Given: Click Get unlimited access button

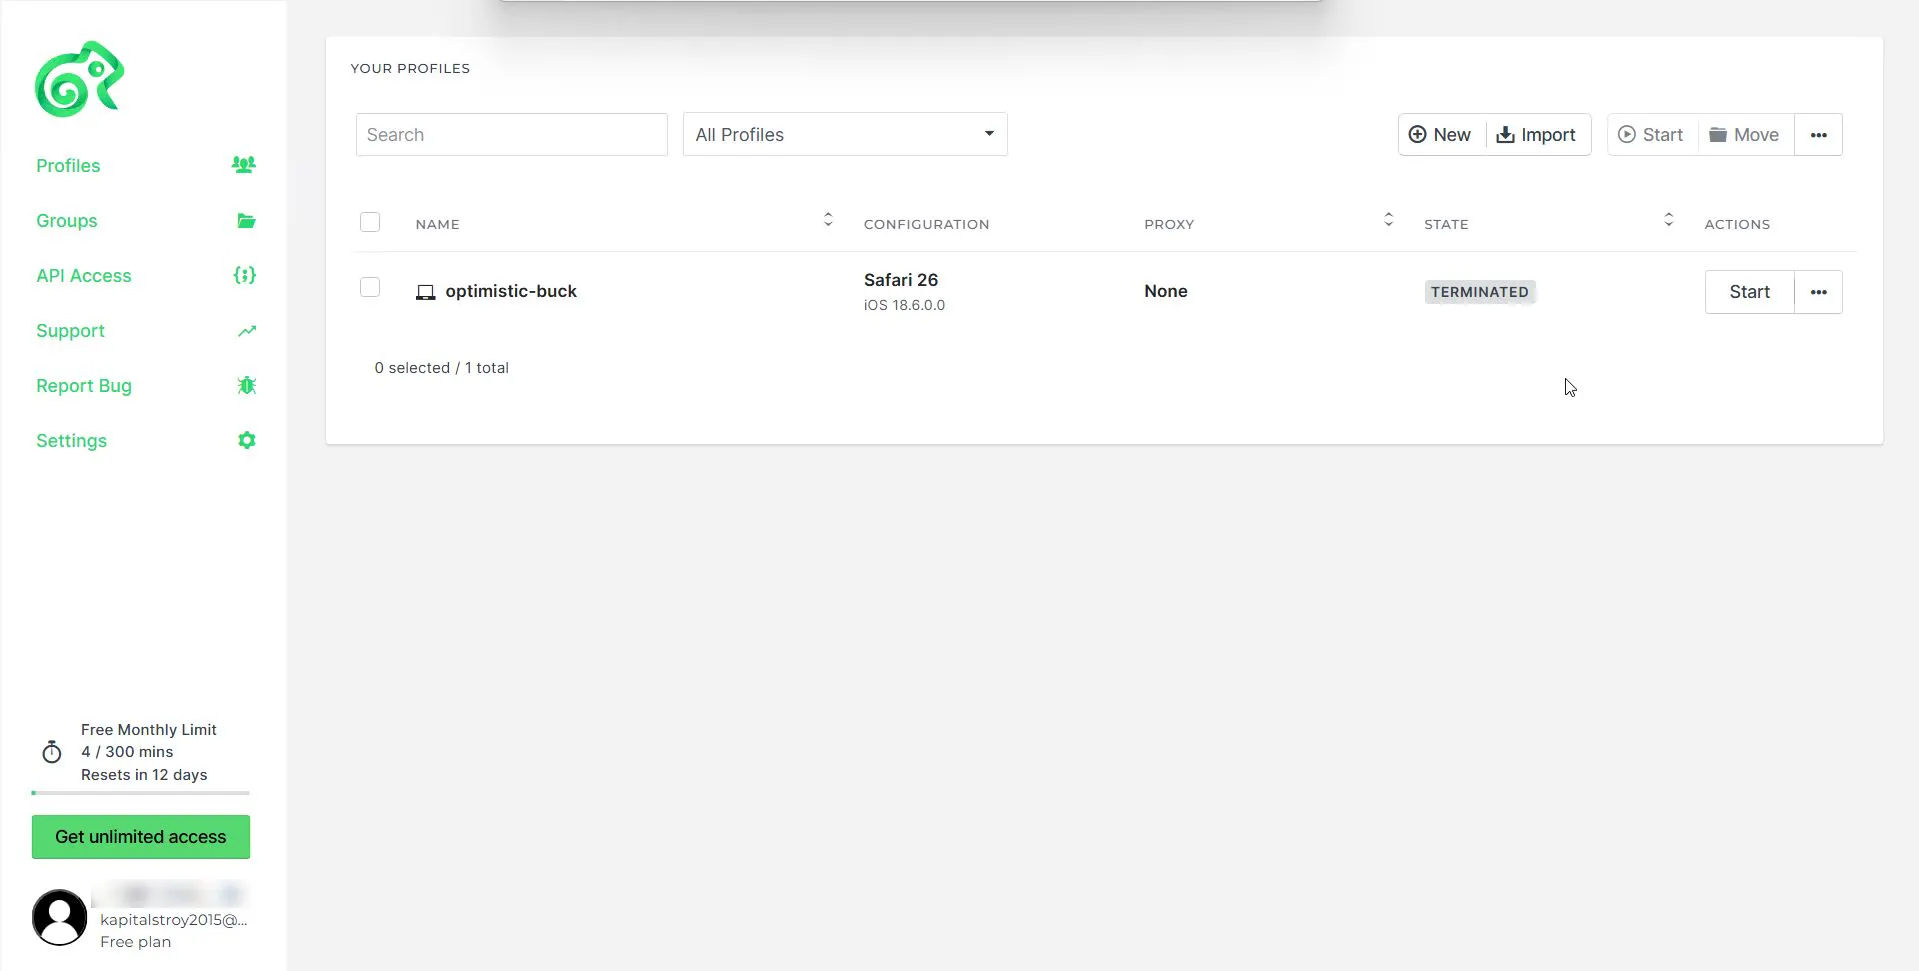Looking at the screenshot, I should 141,837.
